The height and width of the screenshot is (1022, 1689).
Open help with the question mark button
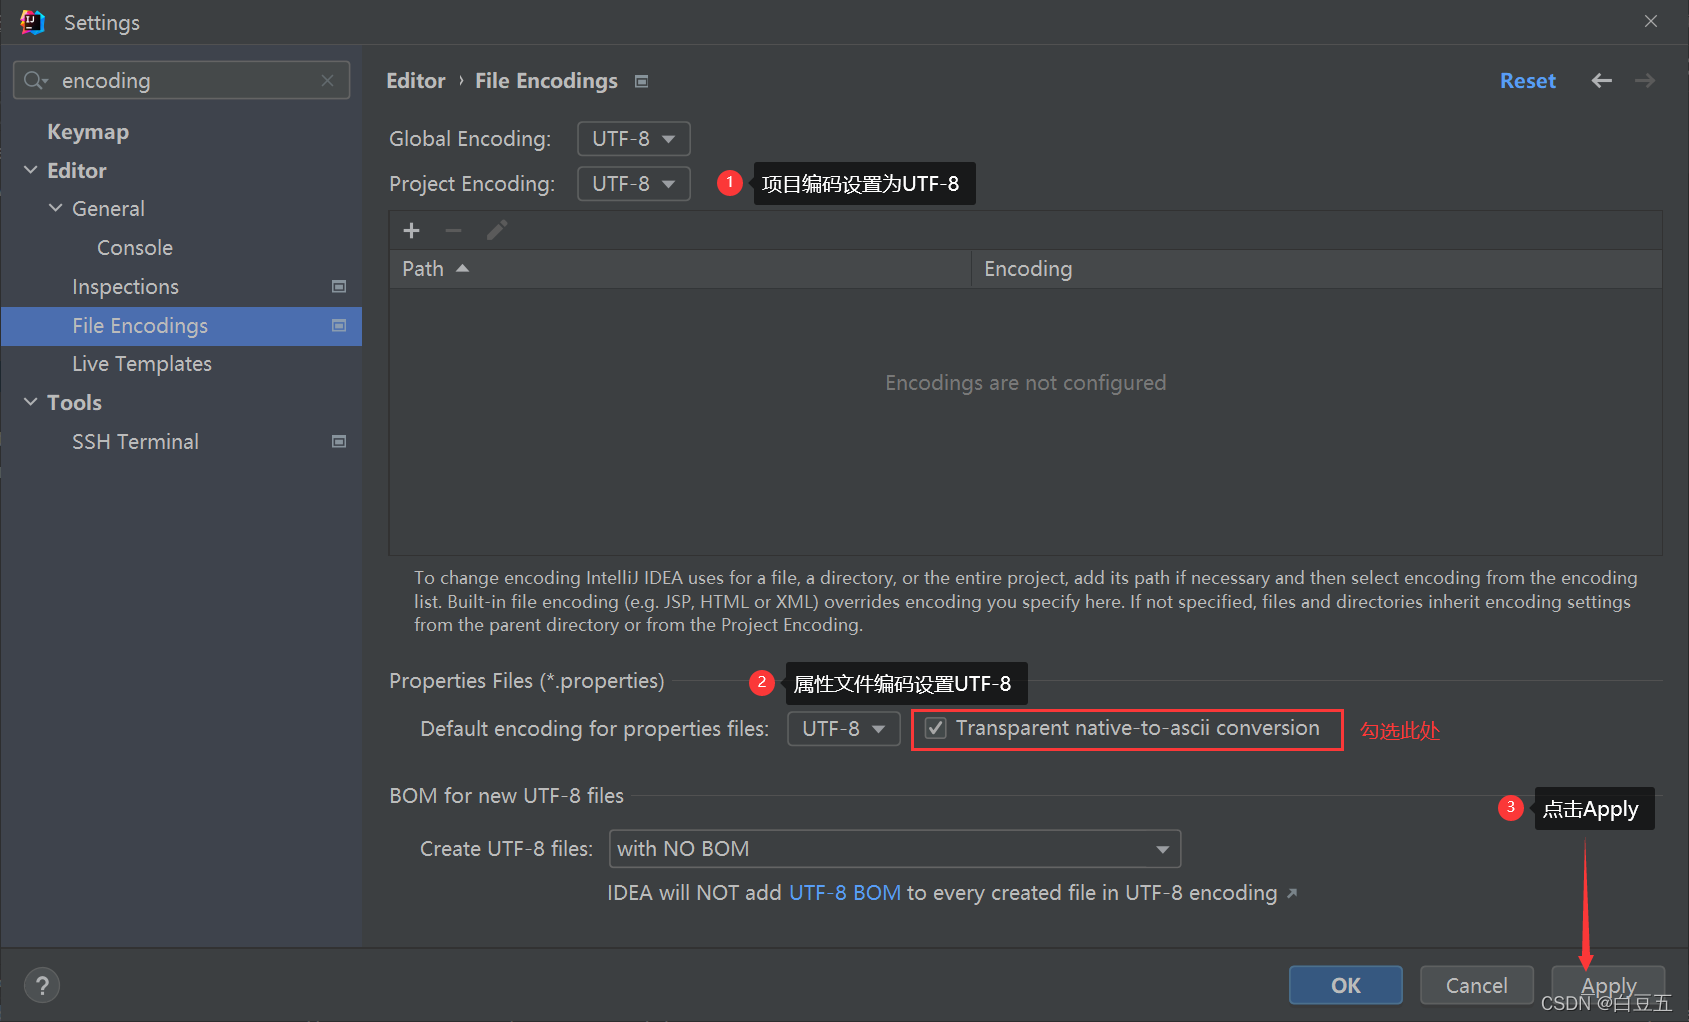coord(42,986)
